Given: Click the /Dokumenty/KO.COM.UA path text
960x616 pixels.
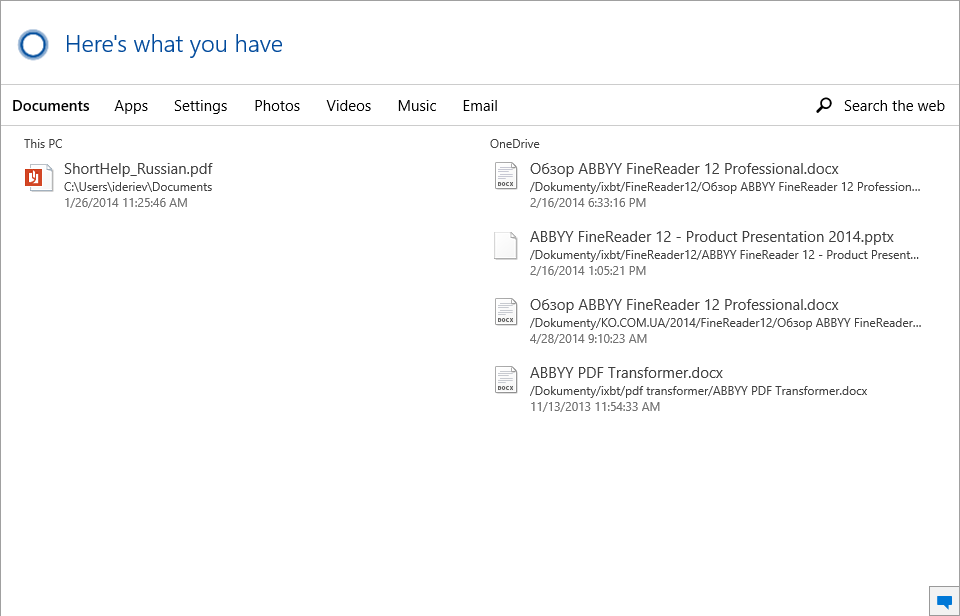Looking at the screenshot, I should (725, 323).
